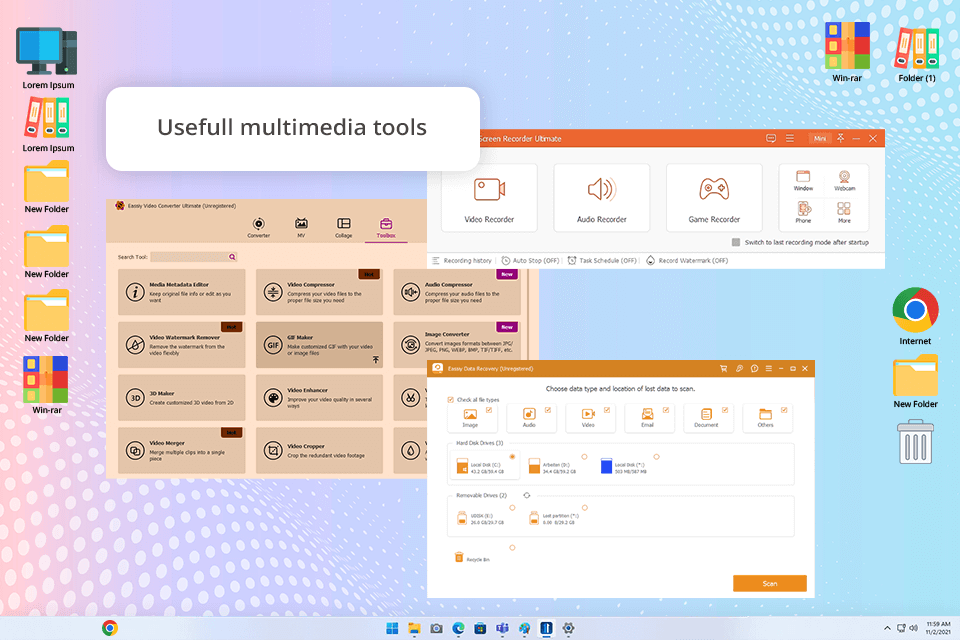
Task: Uncheck Email file type checkbox
Action: coord(666,410)
